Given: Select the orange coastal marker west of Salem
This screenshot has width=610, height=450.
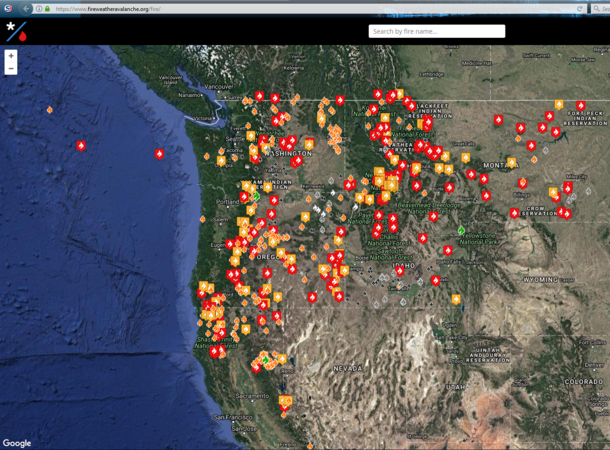Looking at the screenshot, I should 202,219.
